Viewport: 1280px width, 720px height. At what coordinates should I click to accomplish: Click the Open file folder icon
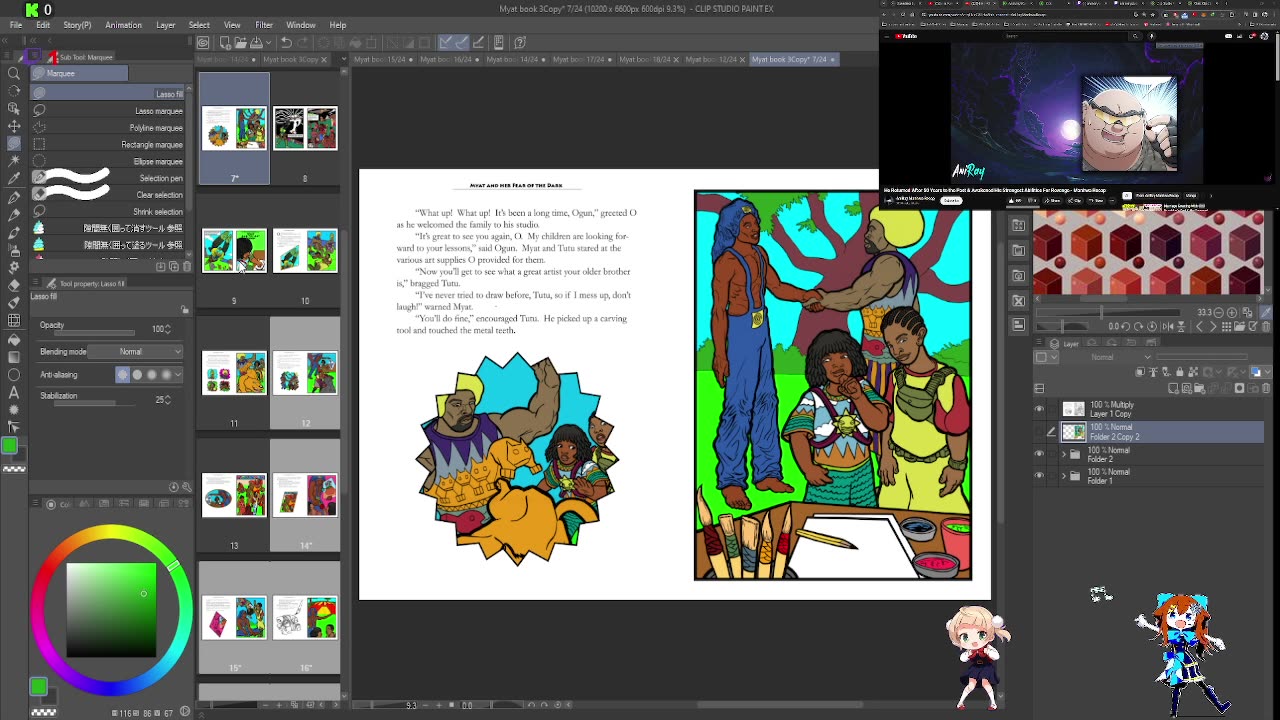(x=241, y=42)
